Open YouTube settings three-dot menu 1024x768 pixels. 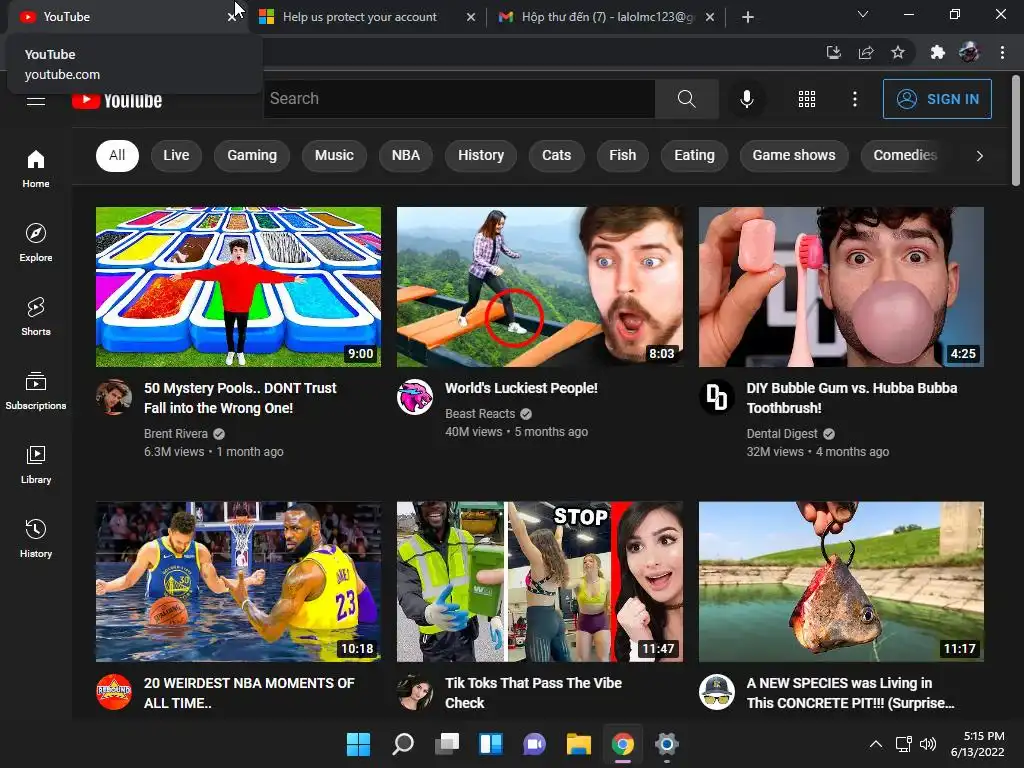click(854, 99)
